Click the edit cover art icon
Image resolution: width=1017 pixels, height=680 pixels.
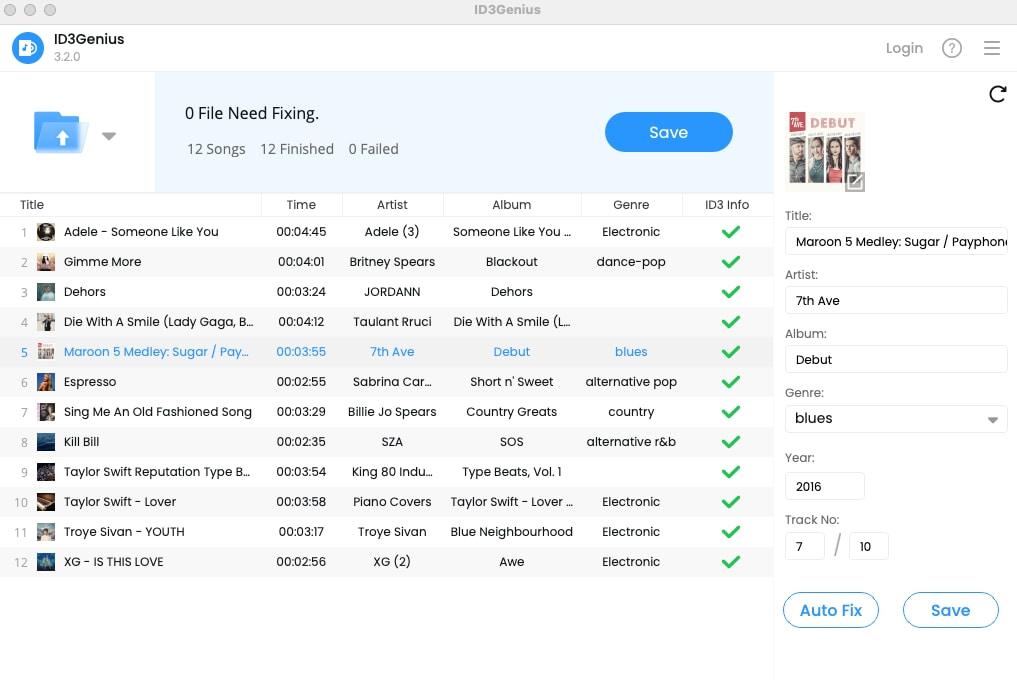[x=855, y=182]
